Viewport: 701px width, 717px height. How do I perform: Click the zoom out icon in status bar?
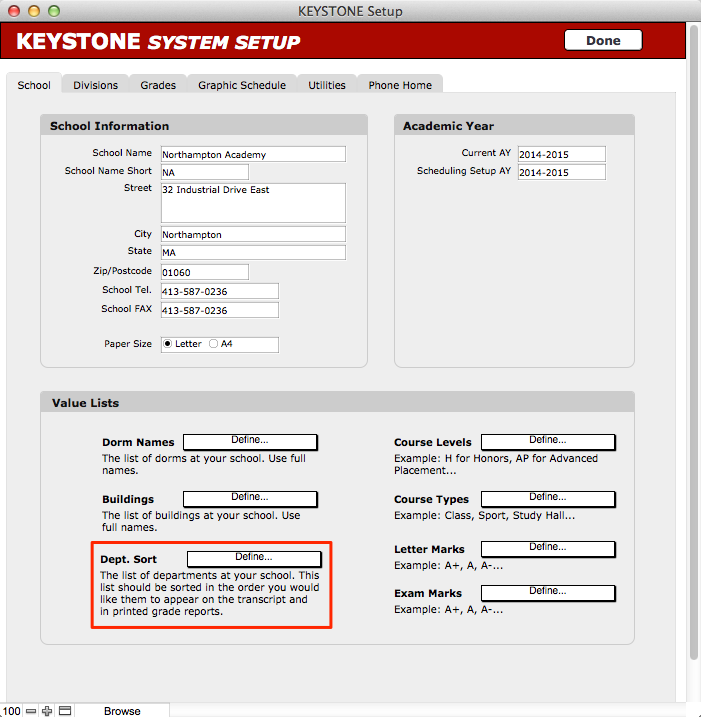coord(31,711)
